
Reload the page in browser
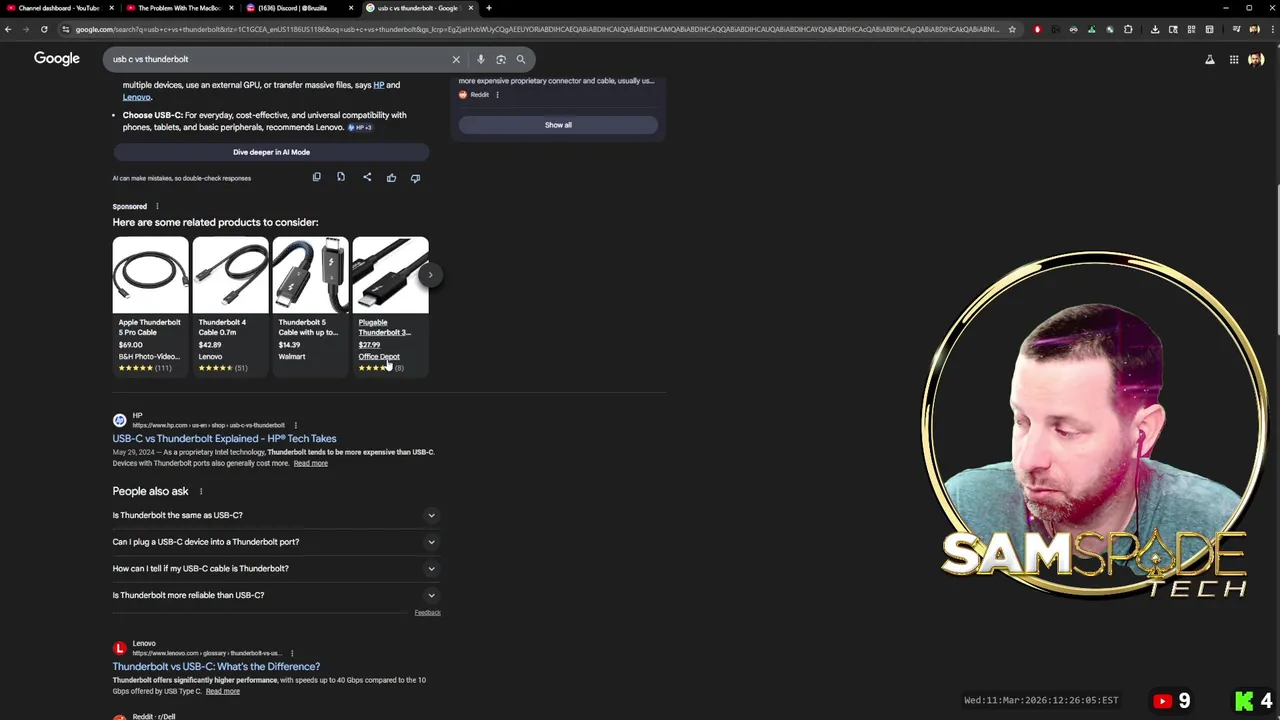point(44,29)
